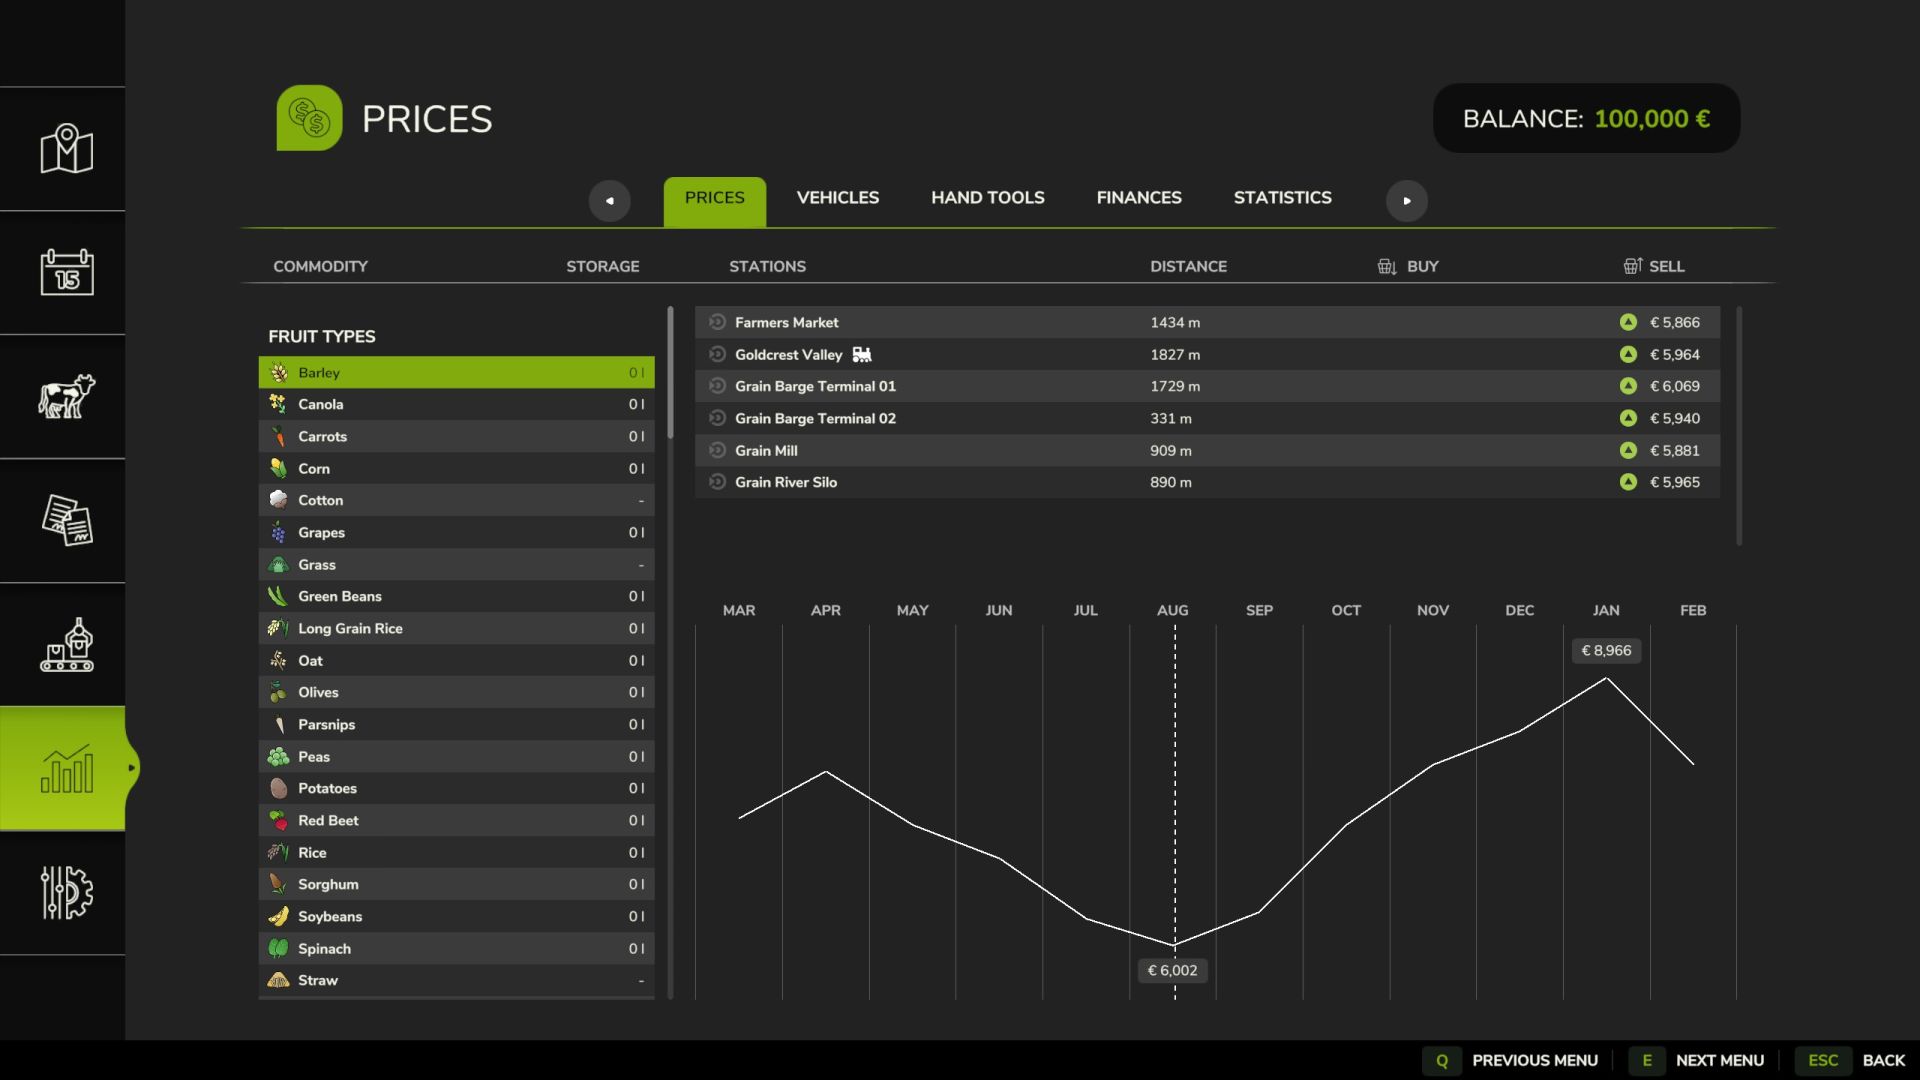Image resolution: width=1920 pixels, height=1080 pixels.
Task: Switch to the FINANCES tab
Action: pyautogui.click(x=1138, y=198)
